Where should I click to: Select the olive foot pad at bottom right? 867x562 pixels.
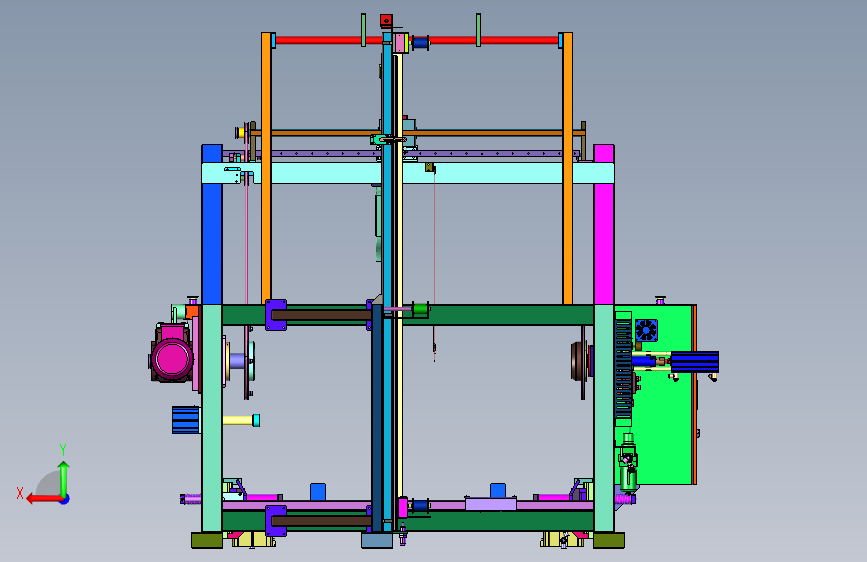[609, 540]
